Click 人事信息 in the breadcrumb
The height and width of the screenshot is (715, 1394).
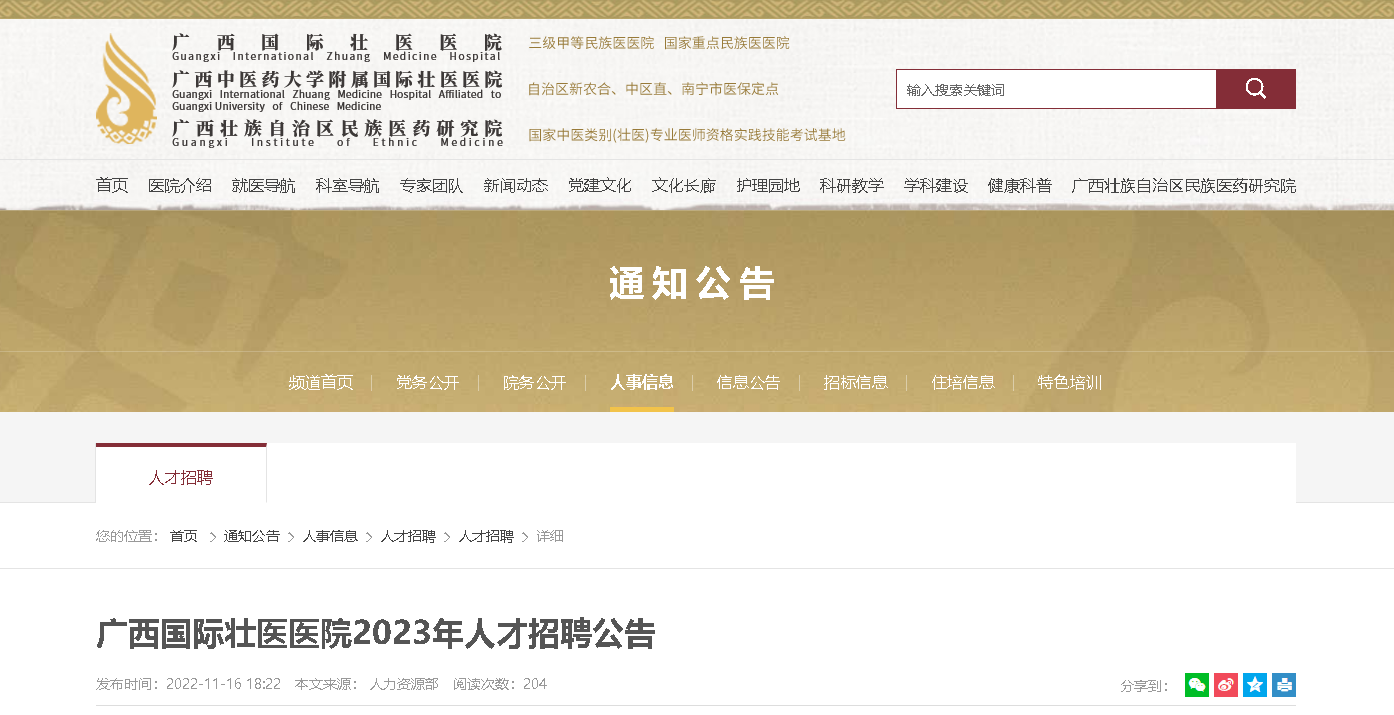[330, 536]
